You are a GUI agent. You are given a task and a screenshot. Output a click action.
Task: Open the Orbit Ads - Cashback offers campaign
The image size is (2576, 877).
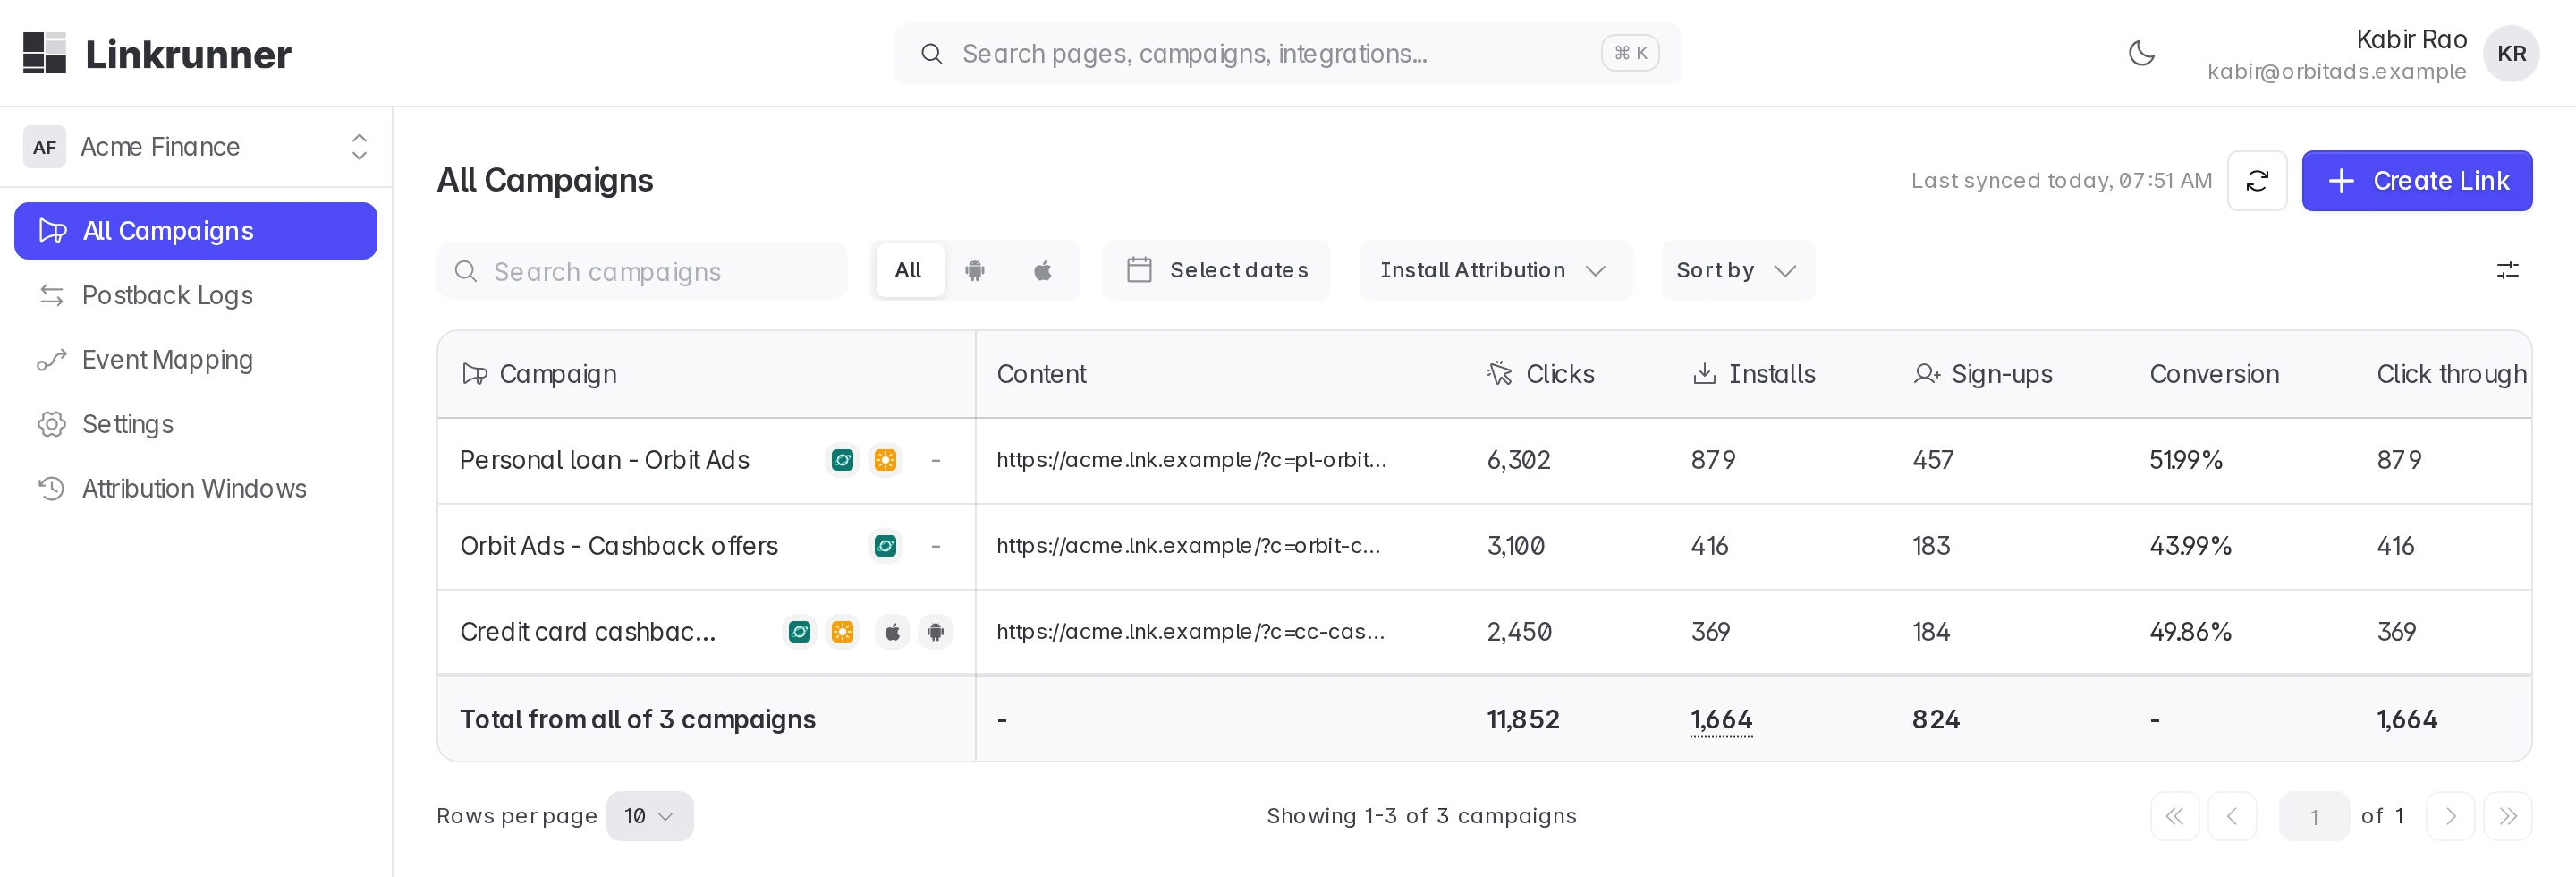click(x=618, y=546)
